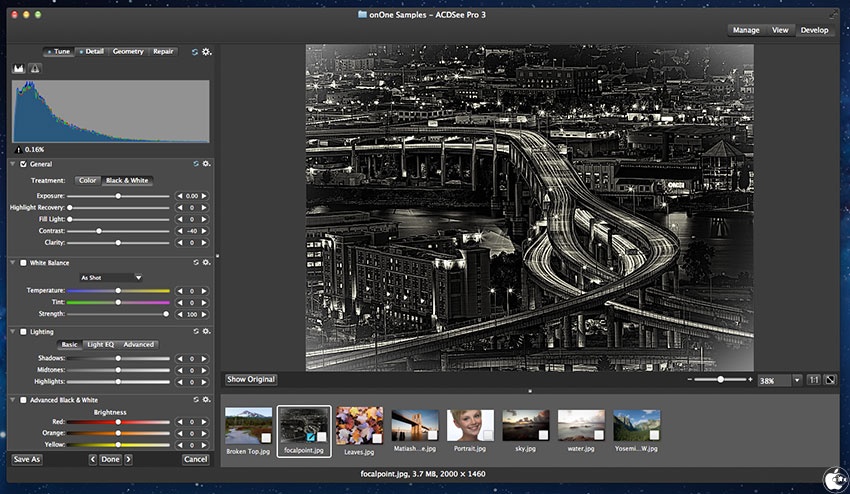Viewport: 850px width, 494px height.
Task: Click the histogram view icon
Action: coord(19,69)
